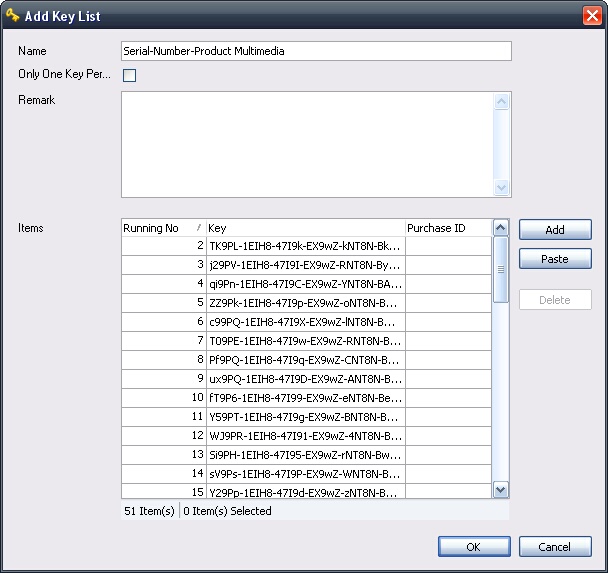Click Remark scrollbar down arrow

502,188
